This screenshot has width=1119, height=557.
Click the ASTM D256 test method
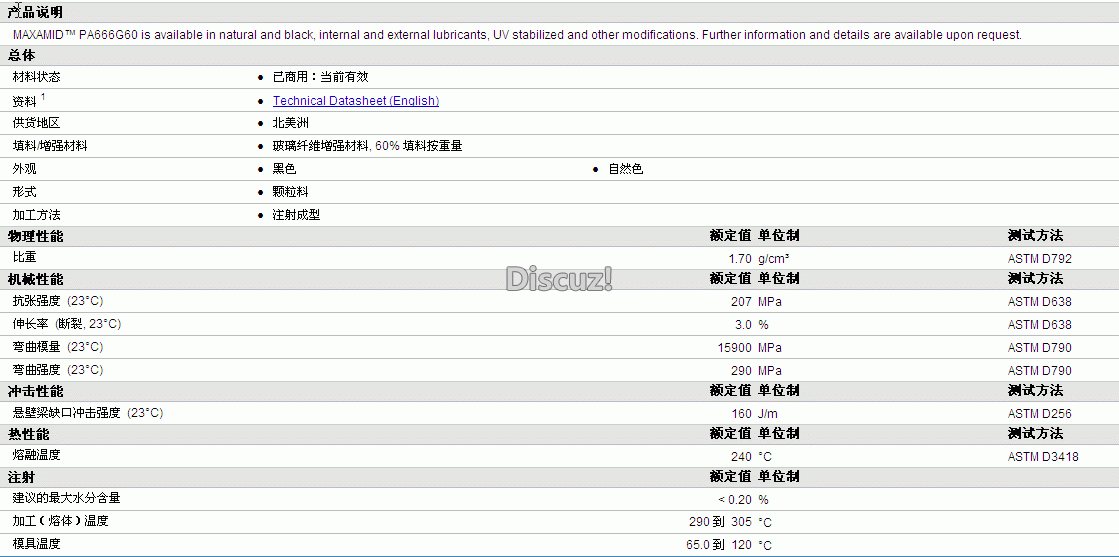click(x=1040, y=413)
